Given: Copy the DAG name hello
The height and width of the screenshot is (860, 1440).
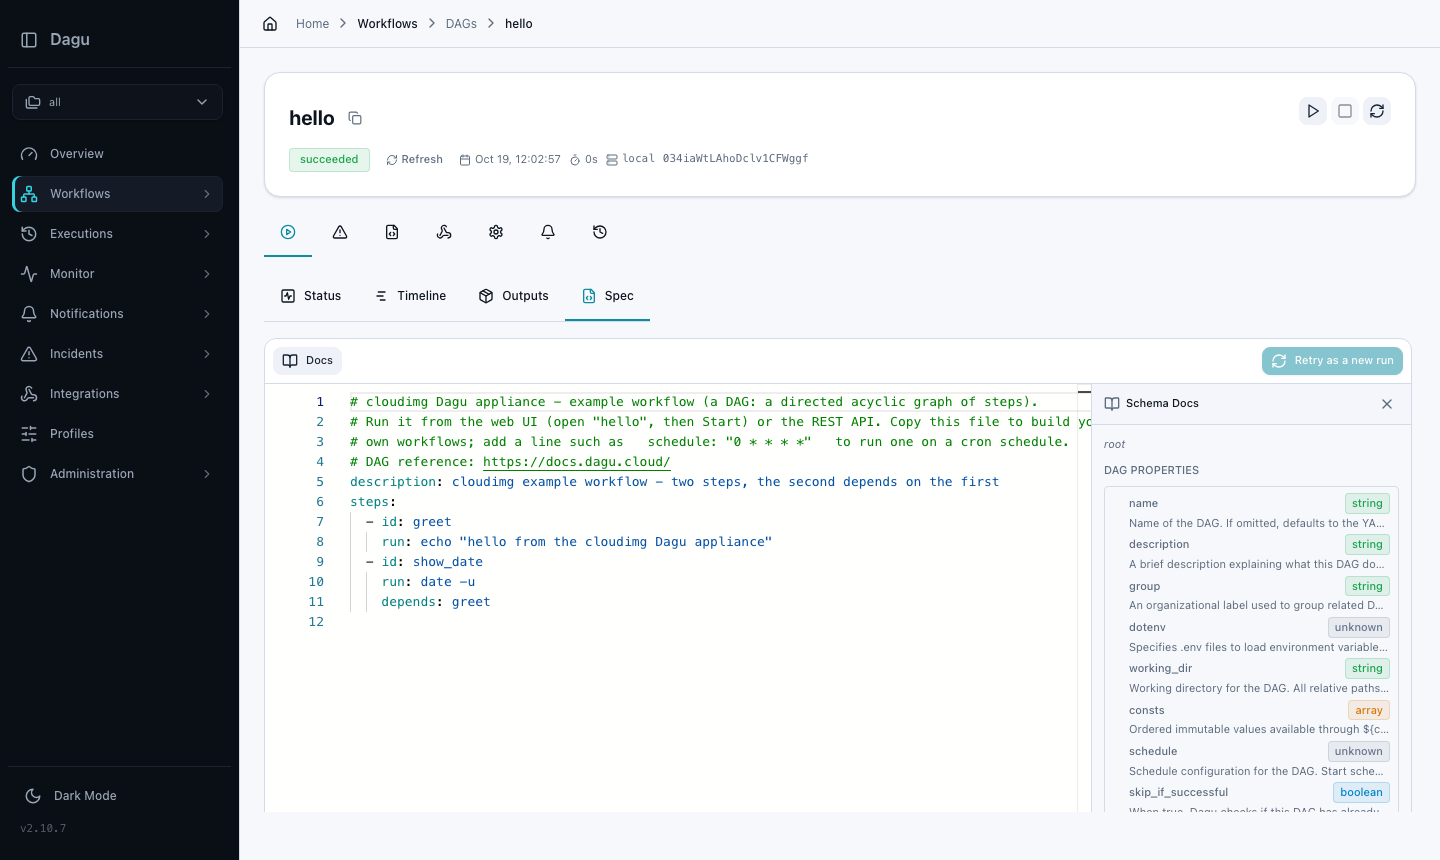Looking at the screenshot, I should 355,118.
